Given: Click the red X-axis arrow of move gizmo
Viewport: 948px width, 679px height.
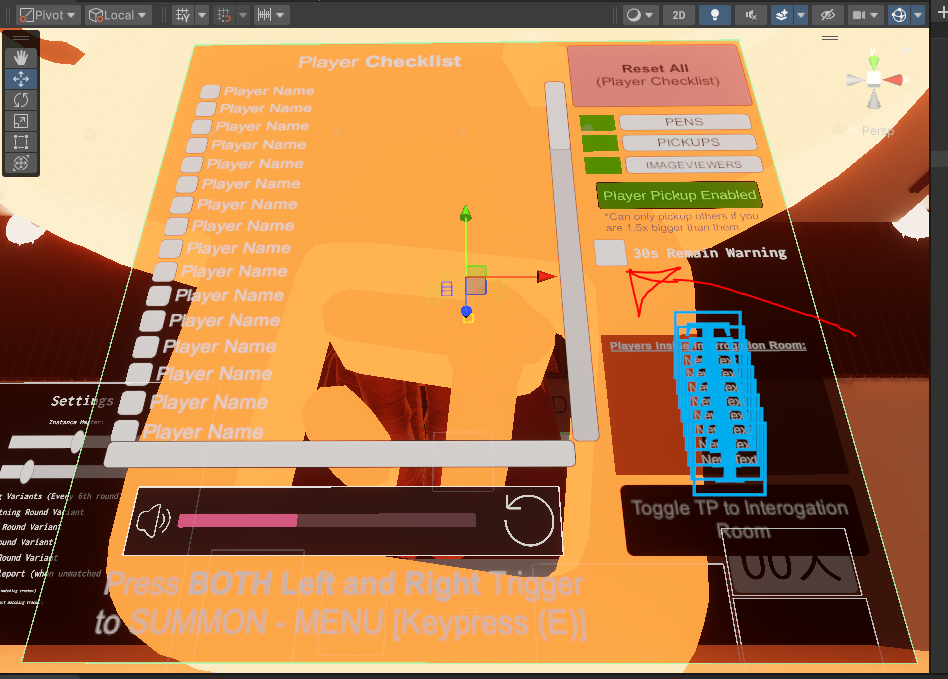Looking at the screenshot, I should click(x=546, y=277).
